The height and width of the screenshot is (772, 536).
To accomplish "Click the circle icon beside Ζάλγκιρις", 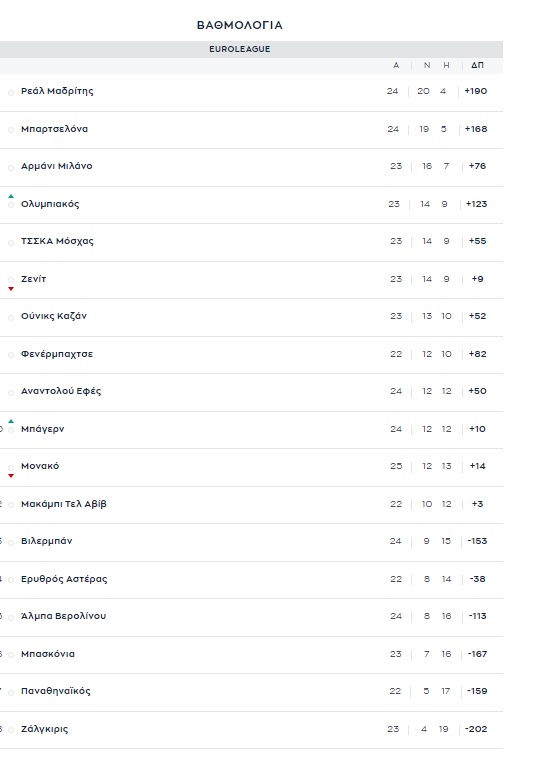I will pos(11,731).
